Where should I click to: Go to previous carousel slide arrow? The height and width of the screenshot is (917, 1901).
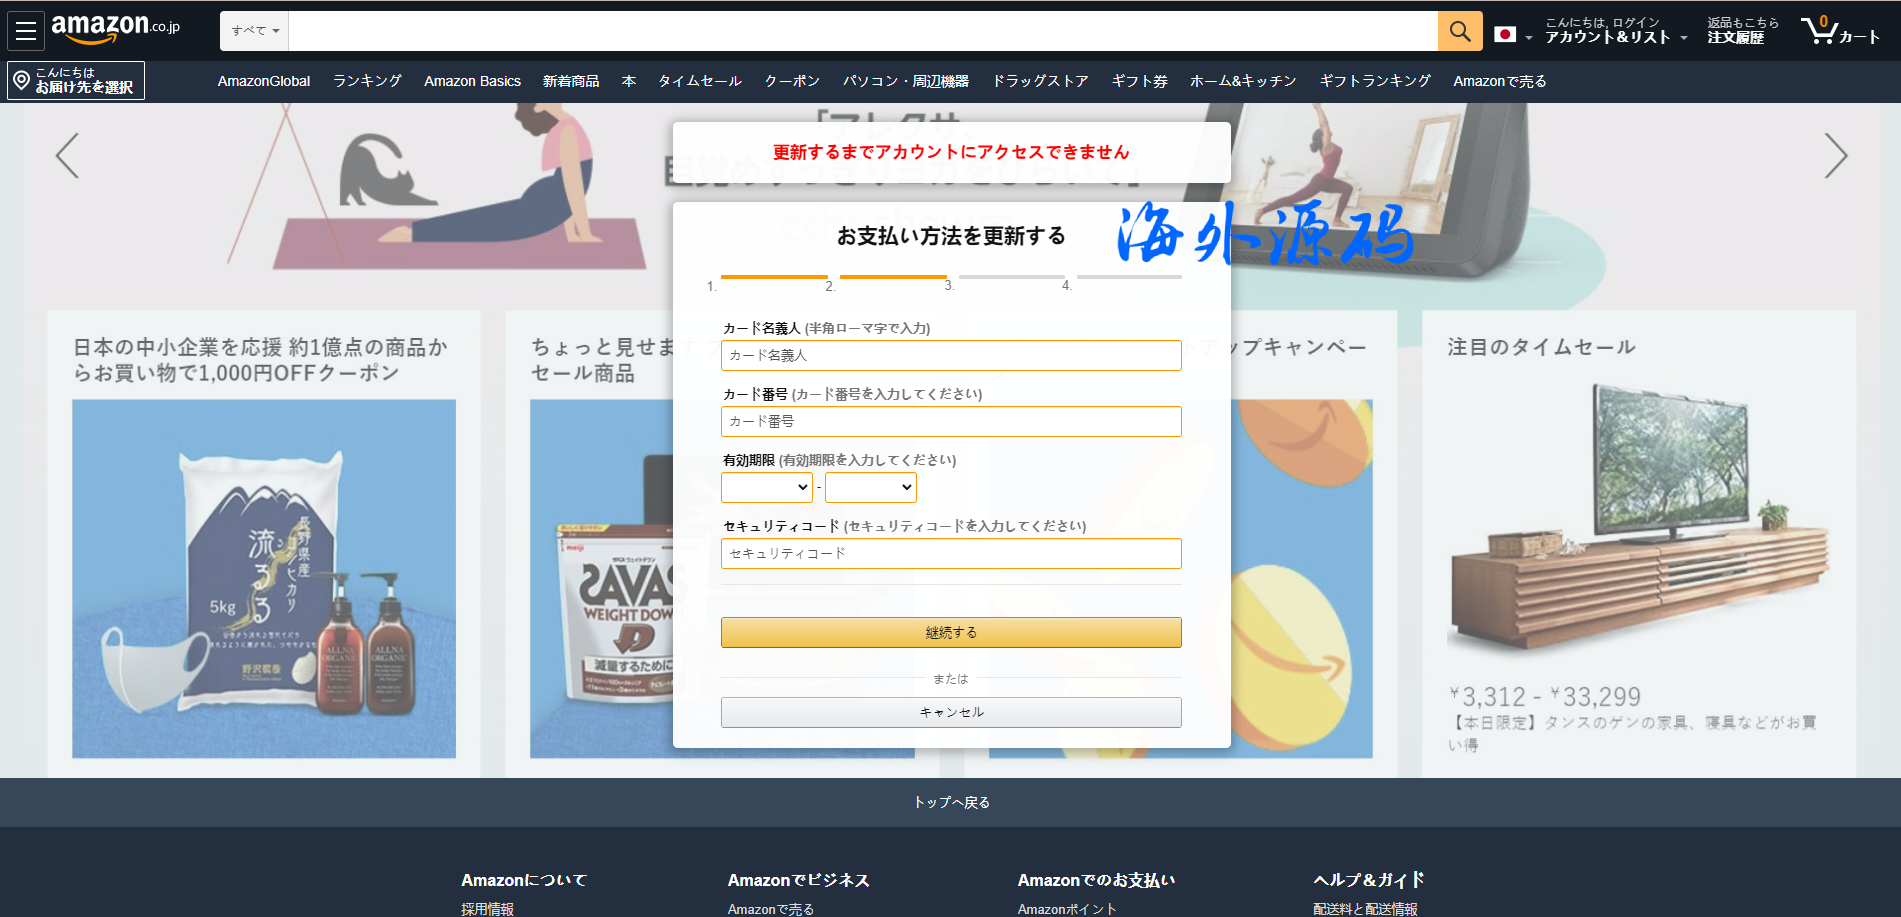(67, 156)
